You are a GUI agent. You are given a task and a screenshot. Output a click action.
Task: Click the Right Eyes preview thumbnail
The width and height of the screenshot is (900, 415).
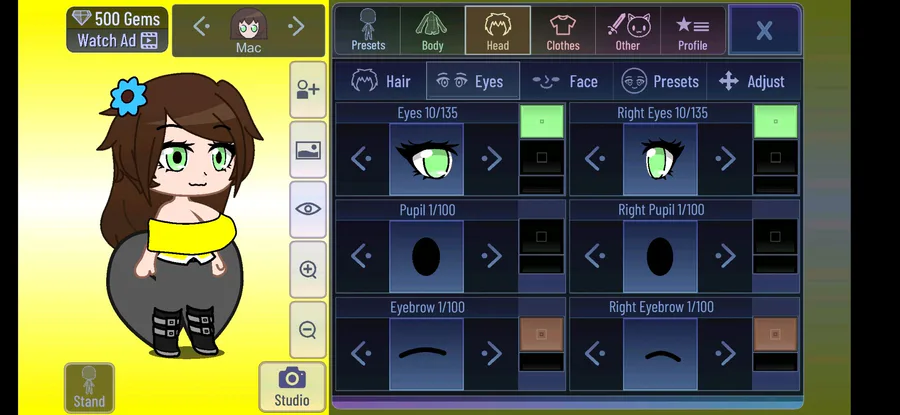pyautogui.click(x=660, y=160)
